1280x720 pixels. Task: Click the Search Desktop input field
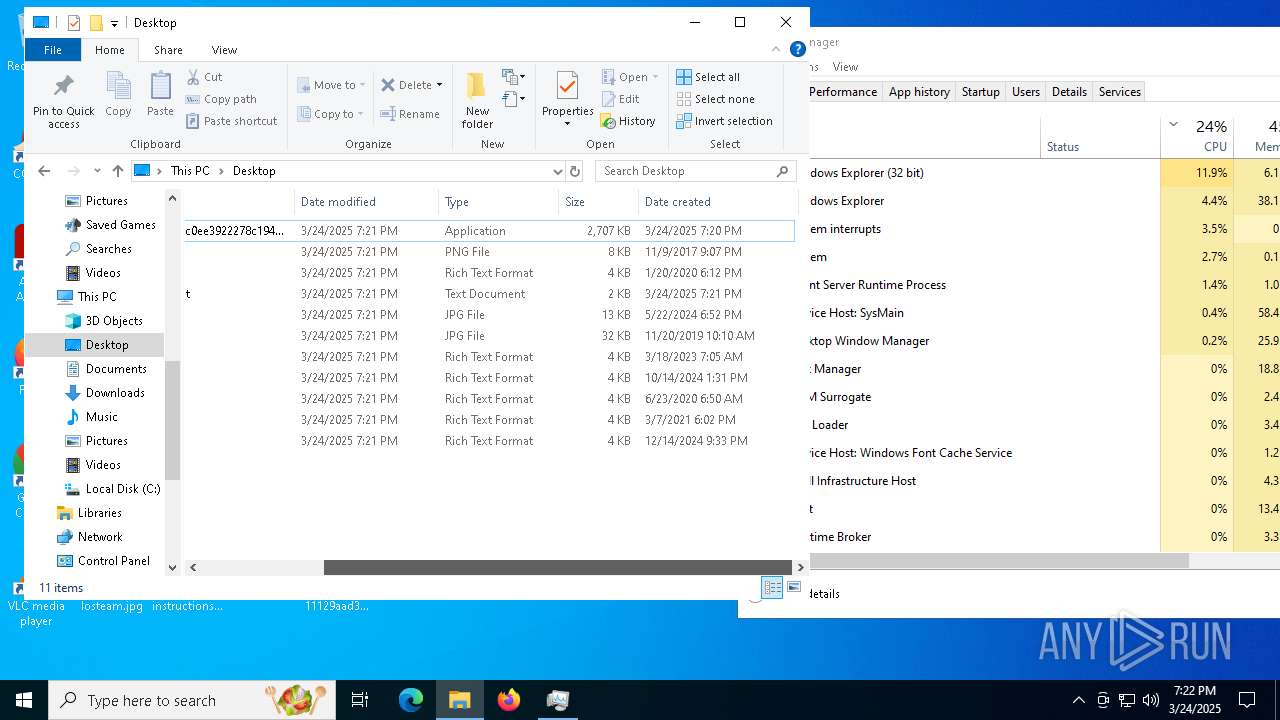(685, 171)
